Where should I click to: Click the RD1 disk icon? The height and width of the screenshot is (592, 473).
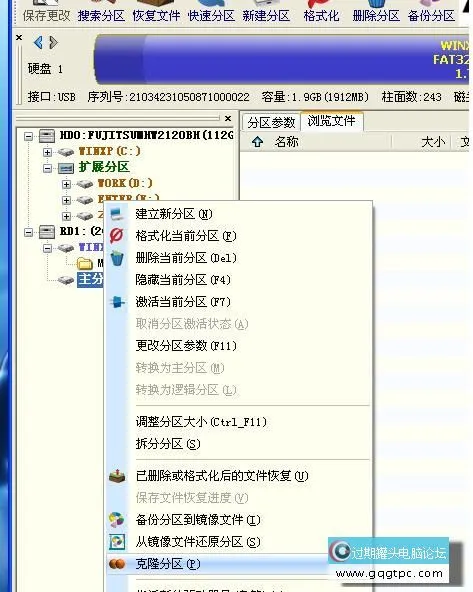(x=47, y=232)
